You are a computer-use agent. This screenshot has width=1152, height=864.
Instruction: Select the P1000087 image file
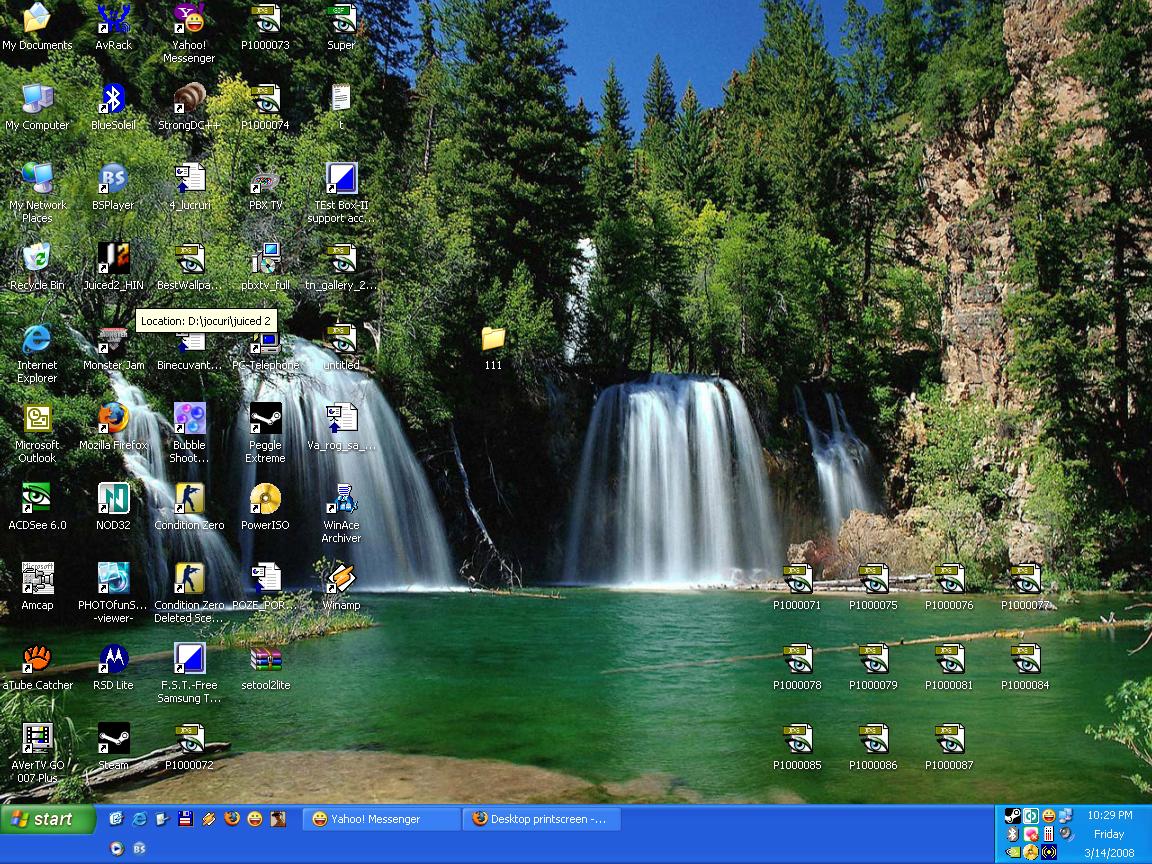click(x=949, y=740)
